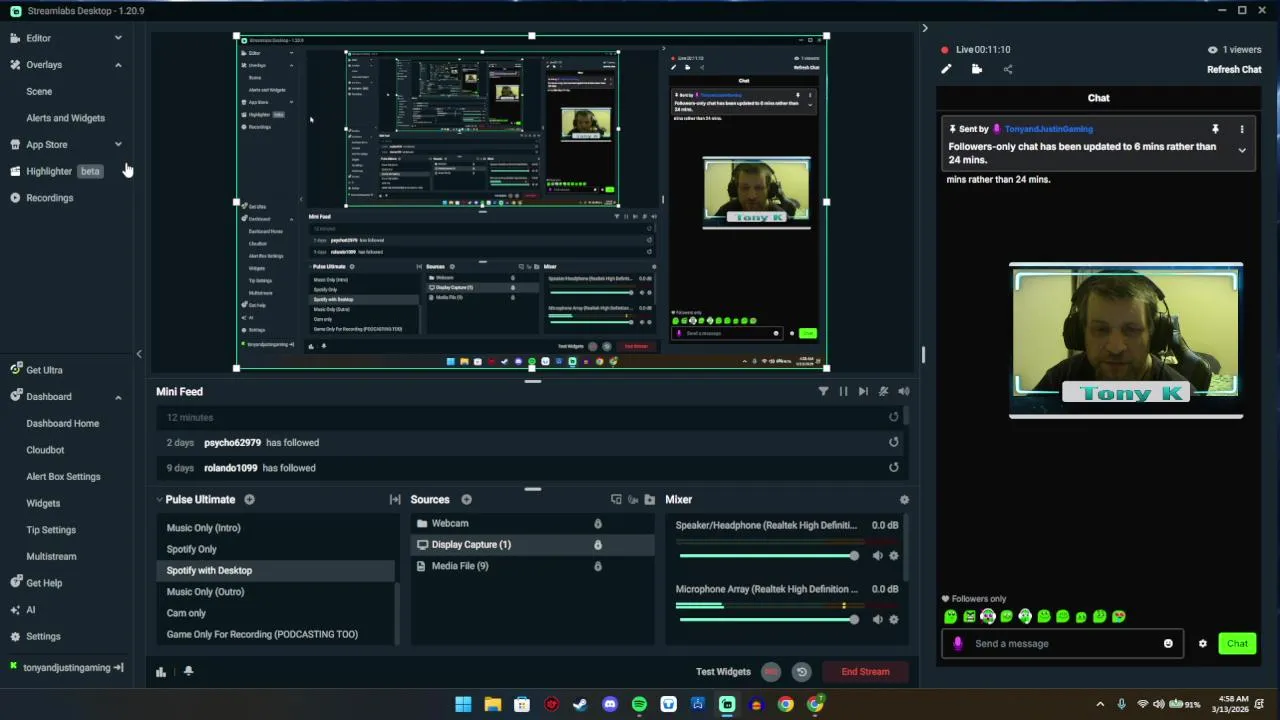Replay the rolando1099 follow alert
Viewport: 1280px width, 720px height.
[893, 467]
